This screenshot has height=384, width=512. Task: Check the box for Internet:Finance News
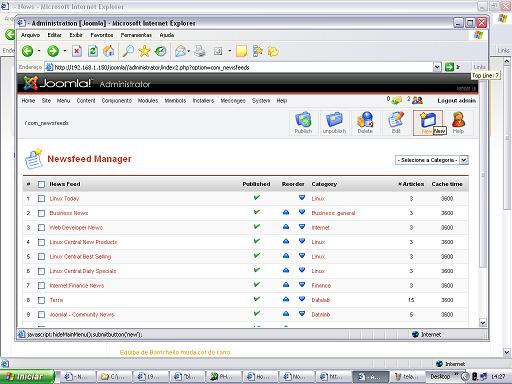tap(41, 286)
